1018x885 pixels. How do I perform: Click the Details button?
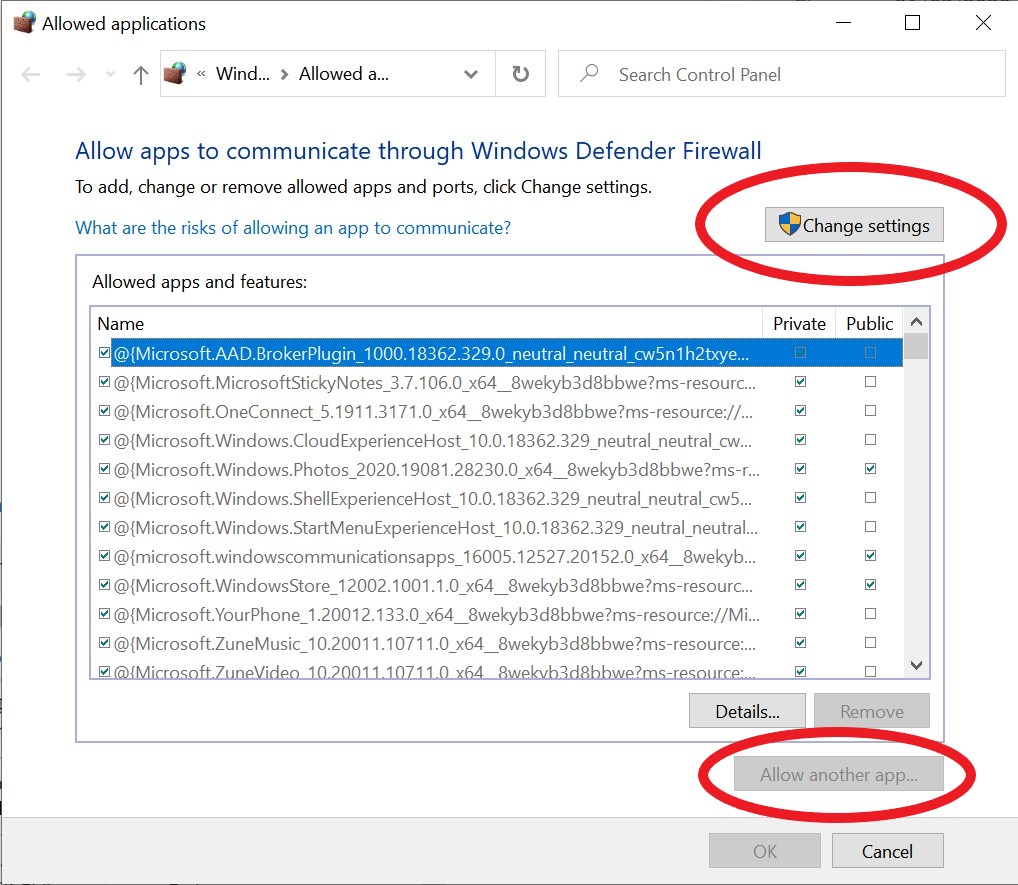click(x=747, y=711)
